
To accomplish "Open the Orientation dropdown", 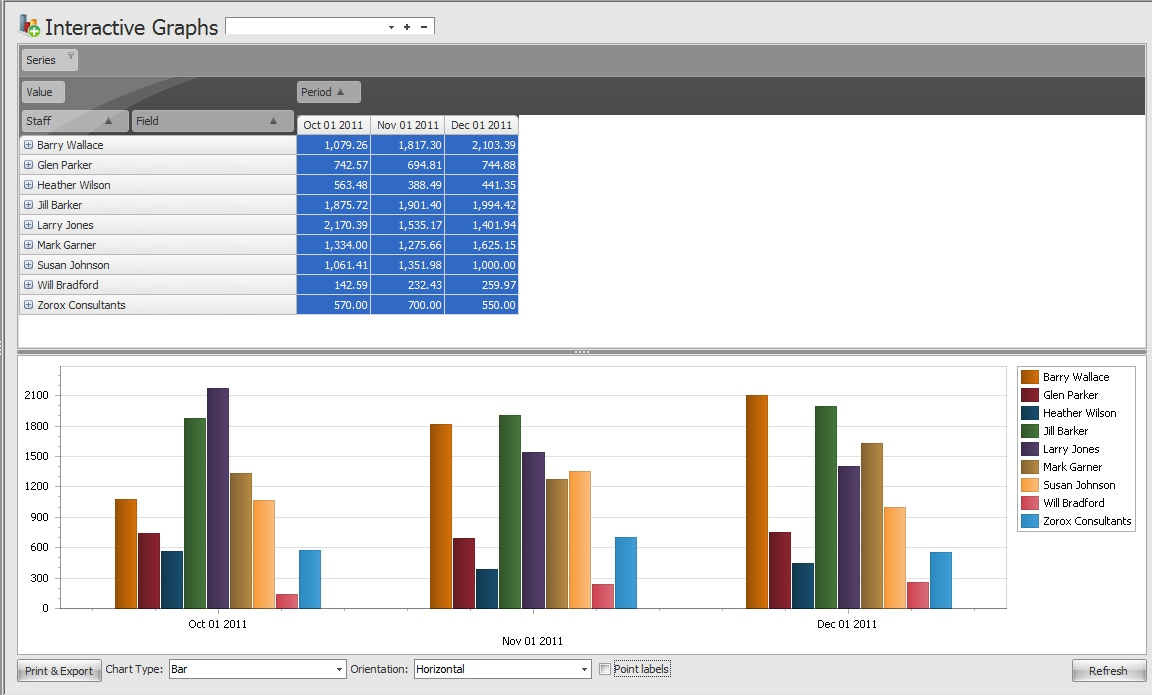I will click(x=585, y=668).
